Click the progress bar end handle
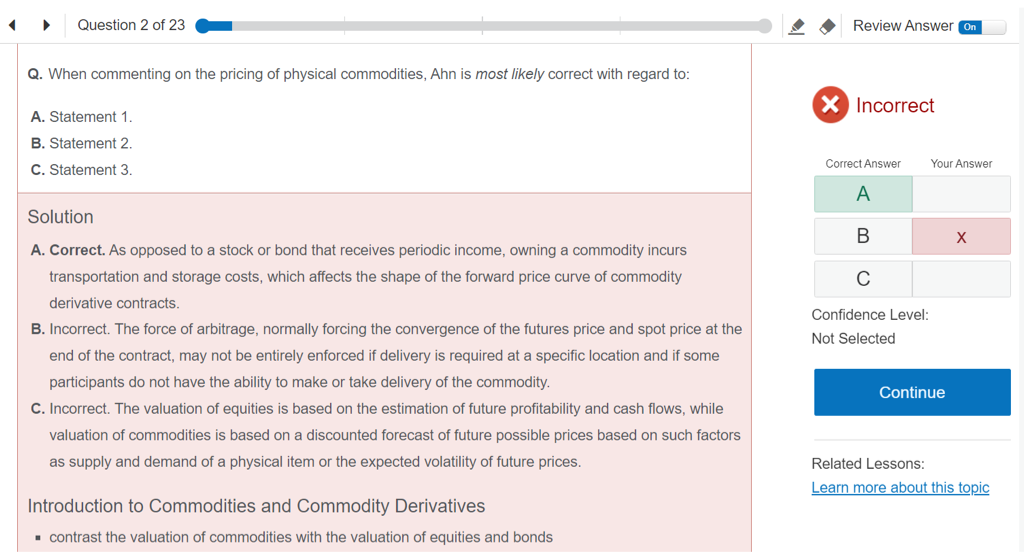 pos(765,26)
